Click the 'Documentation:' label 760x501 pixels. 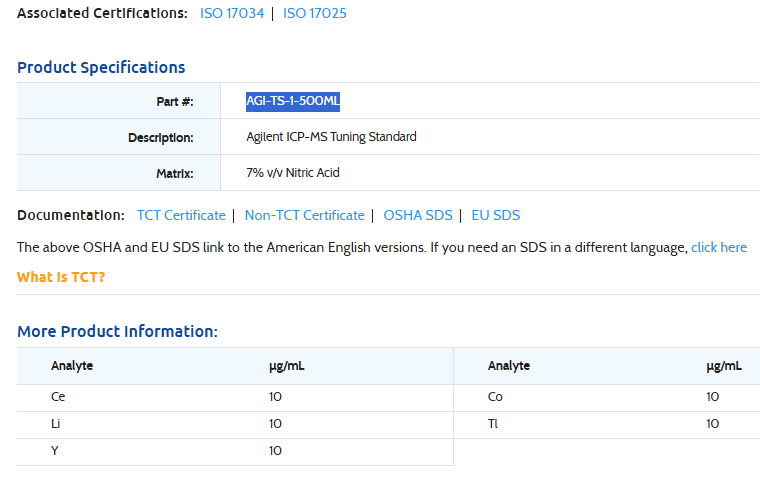click(x=71, y=215)
